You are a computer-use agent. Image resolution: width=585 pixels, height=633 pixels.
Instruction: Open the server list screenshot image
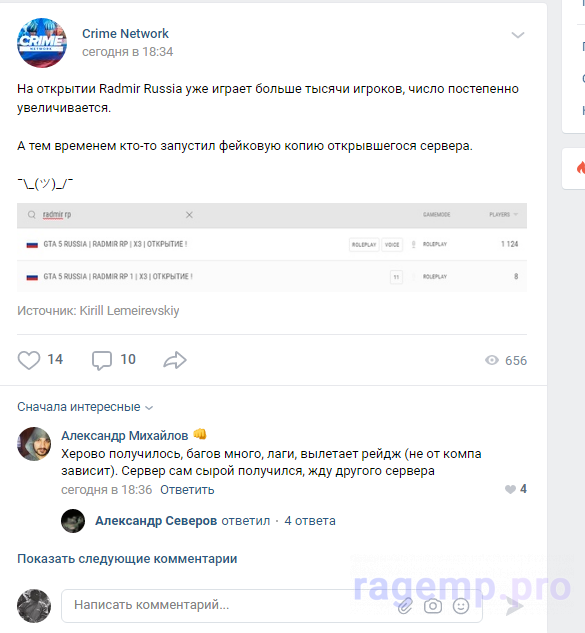pyautogui.click(x=272, y=247)
